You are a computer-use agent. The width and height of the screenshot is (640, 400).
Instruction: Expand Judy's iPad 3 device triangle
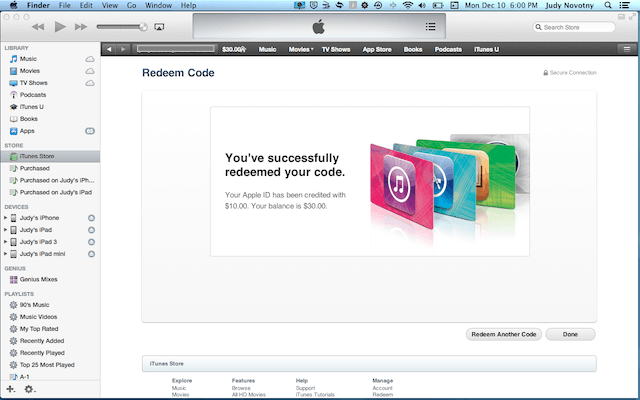point(5,242)
